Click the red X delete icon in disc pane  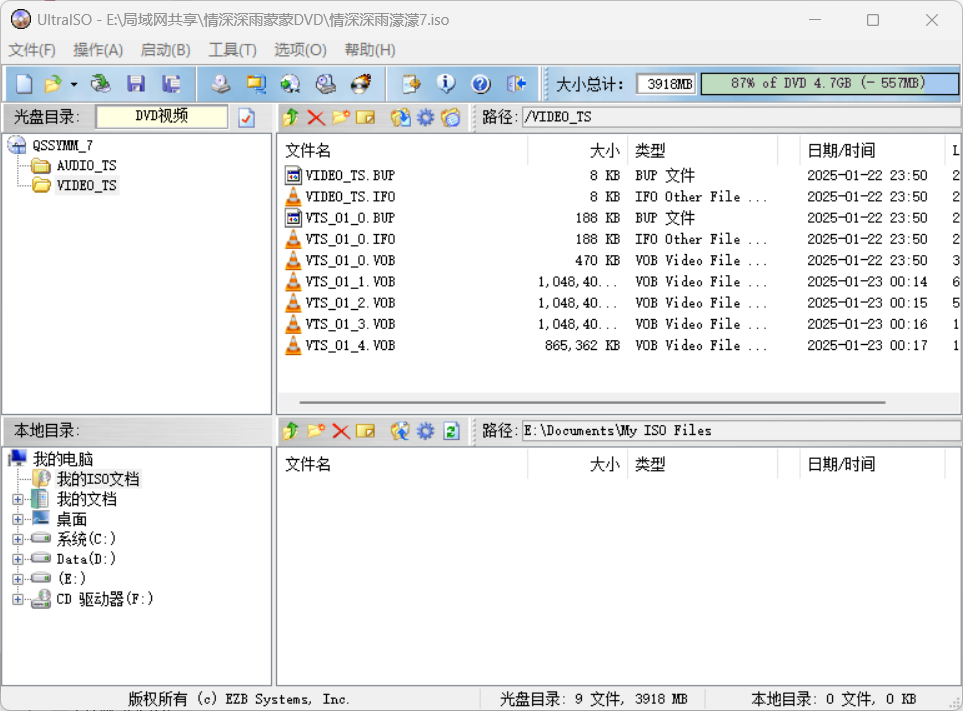(316, 117)
